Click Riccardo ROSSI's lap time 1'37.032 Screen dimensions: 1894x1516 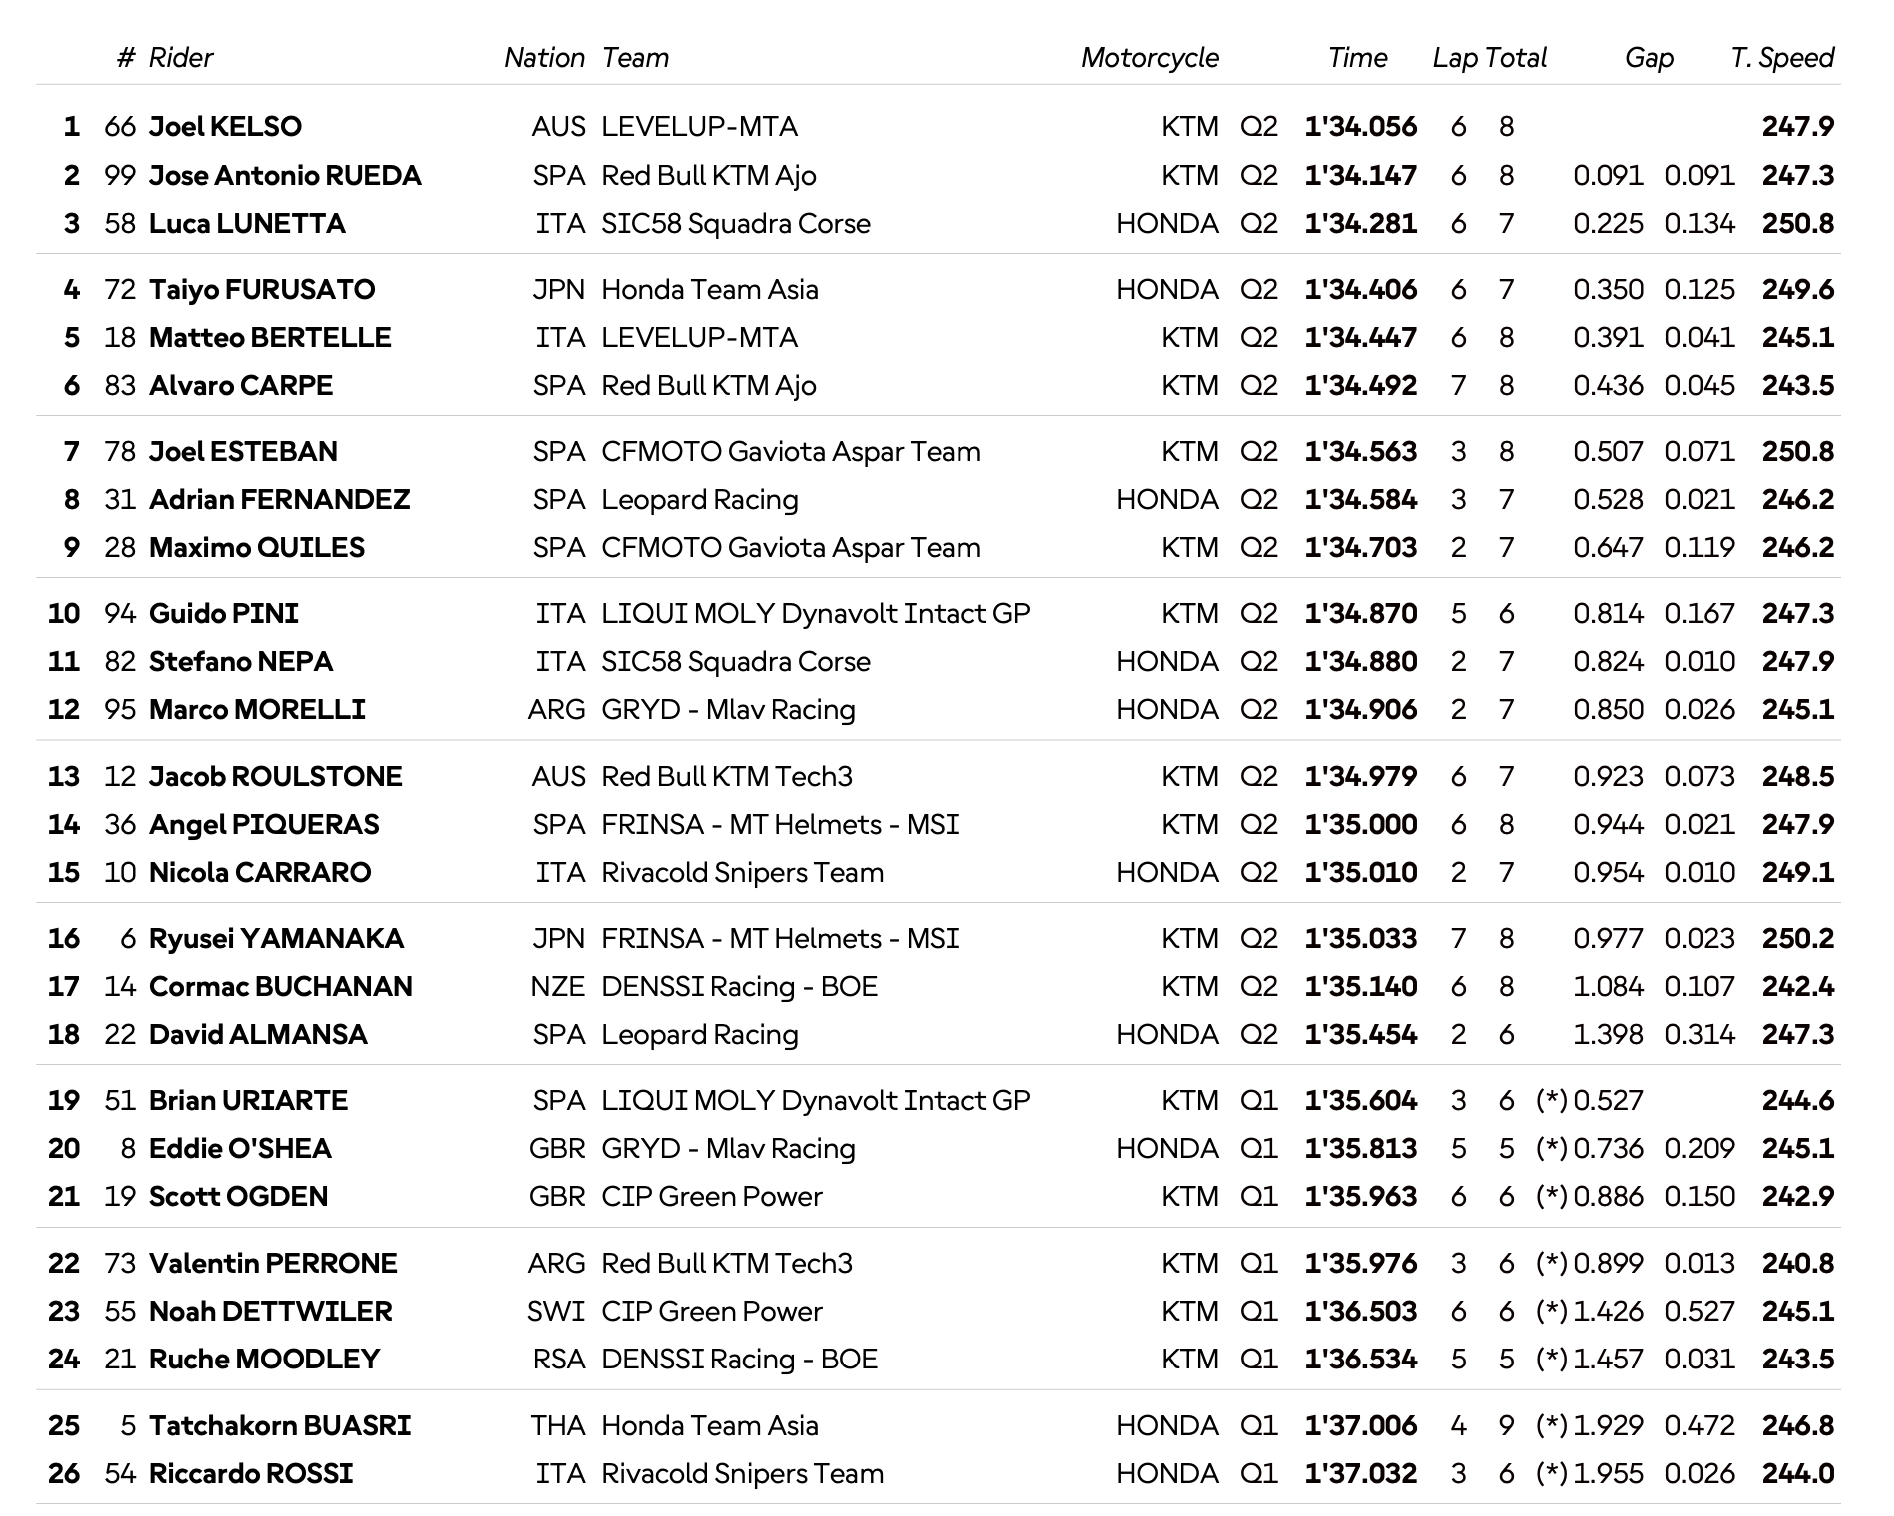[x=1360, y=1474]
